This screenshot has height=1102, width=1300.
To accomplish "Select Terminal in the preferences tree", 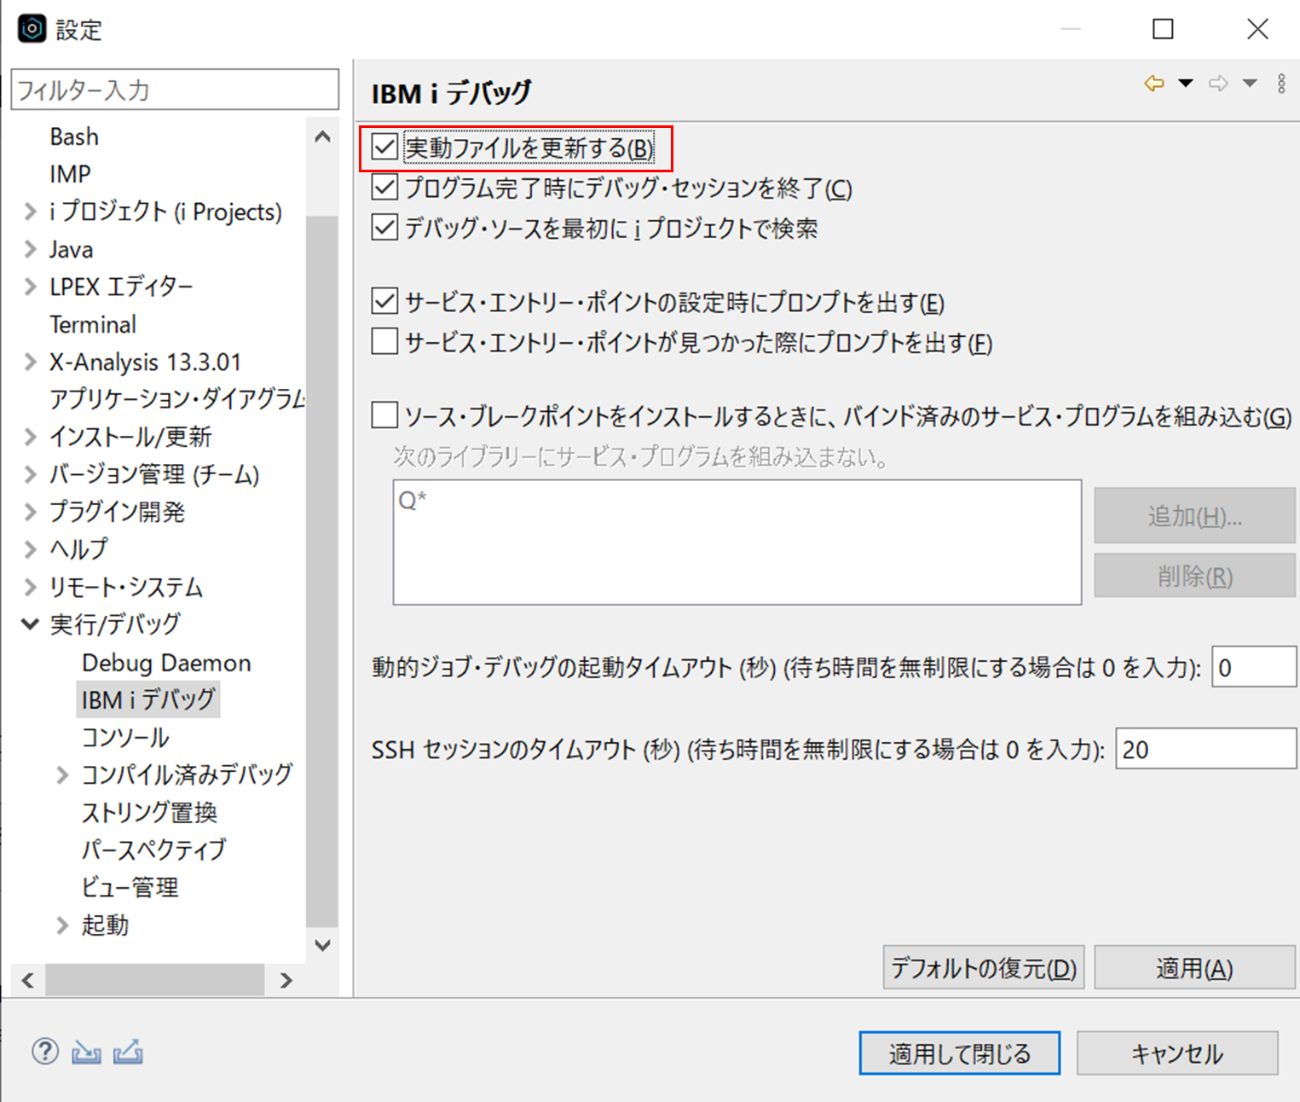I will (x=93, y=324).
